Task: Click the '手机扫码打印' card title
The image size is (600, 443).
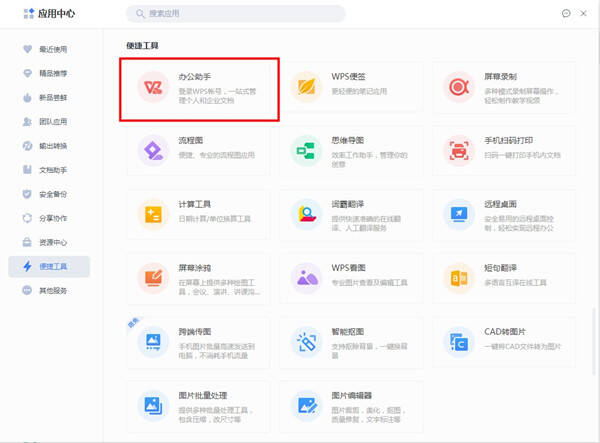Action: (509, 140)
